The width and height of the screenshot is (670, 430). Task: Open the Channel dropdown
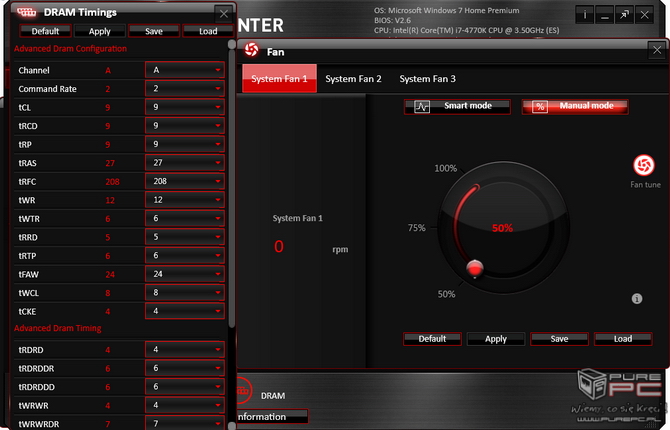coord(185,70)
